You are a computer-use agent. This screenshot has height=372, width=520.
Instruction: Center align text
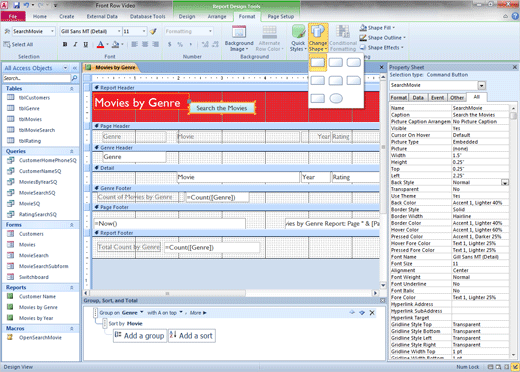[x=145, y=44]
